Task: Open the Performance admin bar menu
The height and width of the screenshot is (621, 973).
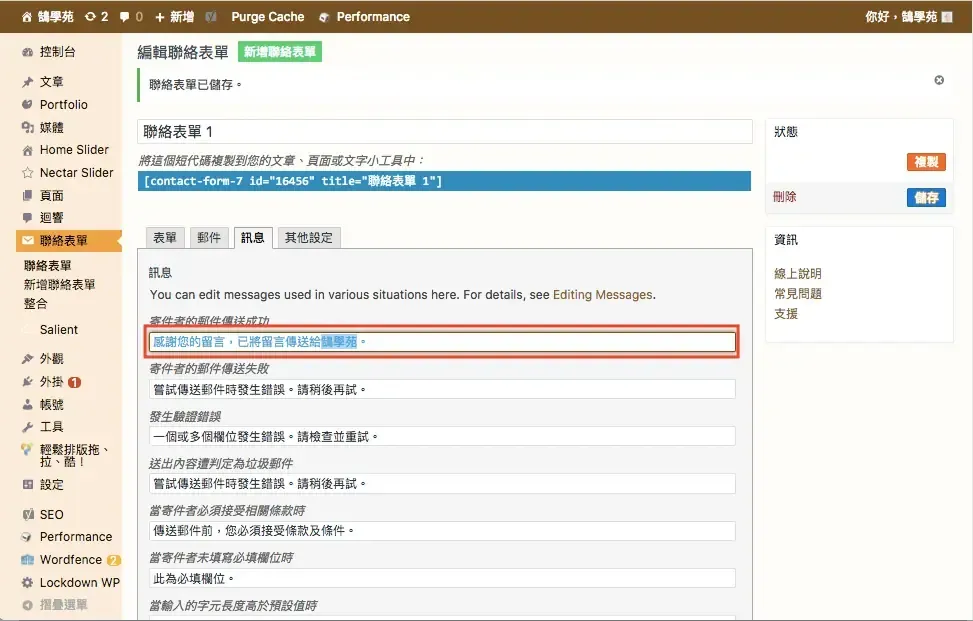Action: 365,17
